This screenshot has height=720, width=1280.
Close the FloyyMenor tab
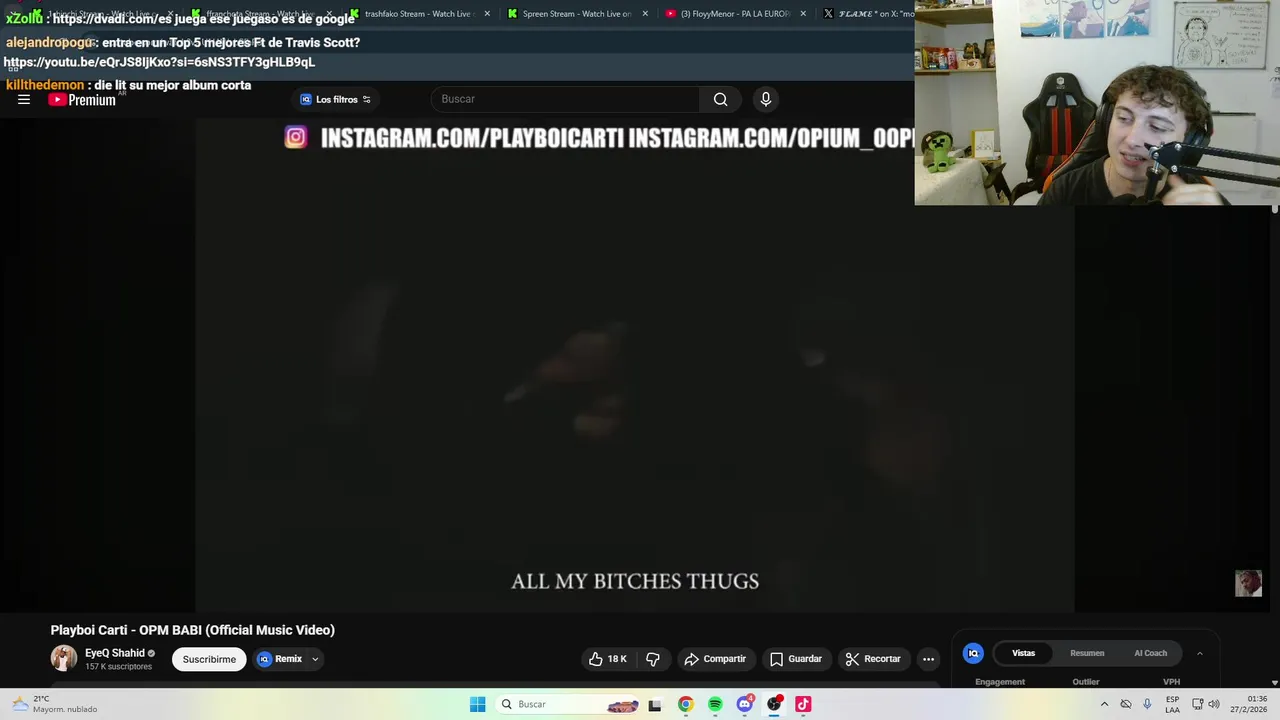coord(803,14)
